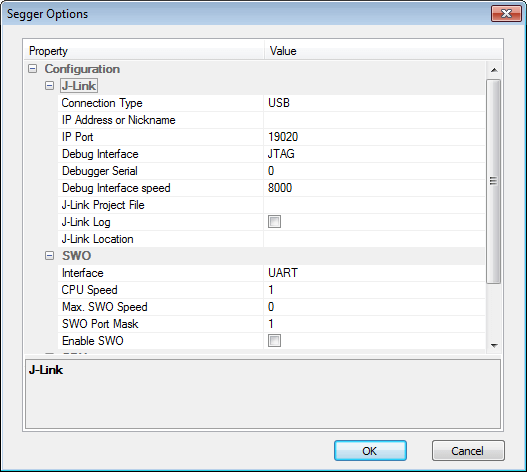
Task: Click the Value column header
Action: (383, 51)
